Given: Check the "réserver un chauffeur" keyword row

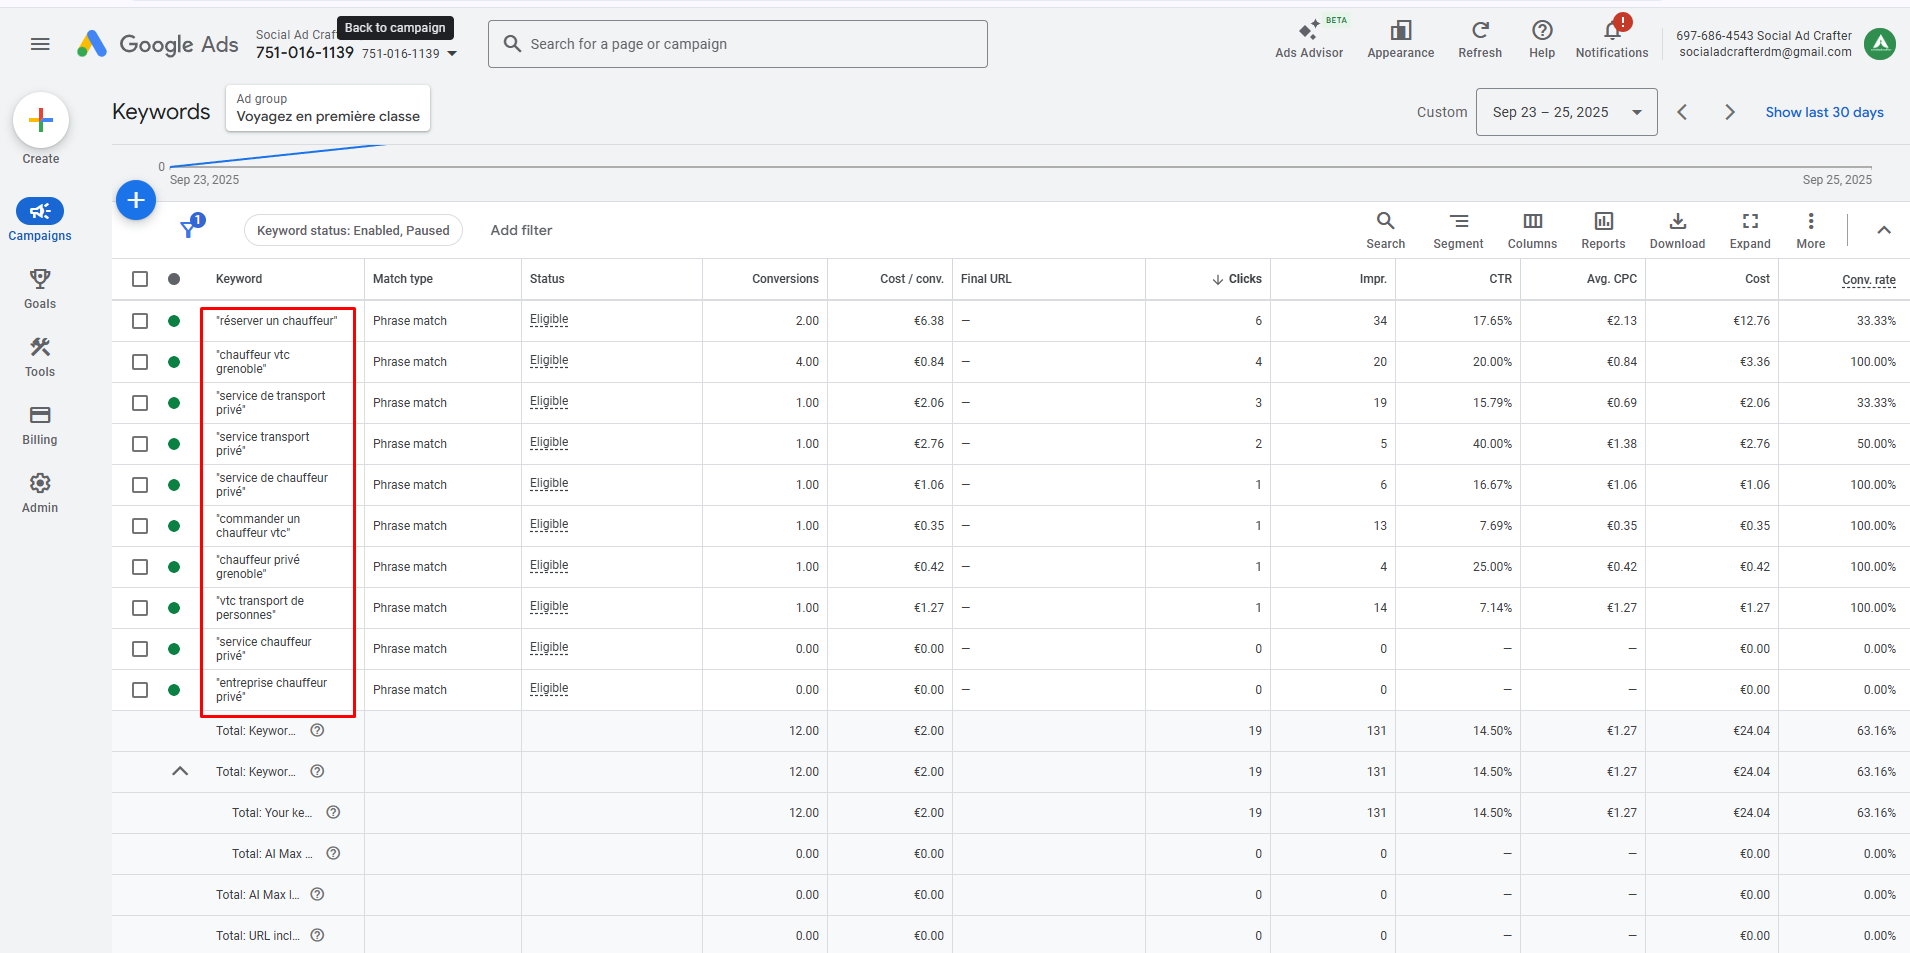Looking at the screenshot, I should pyautogui.click(x=140, y=321).
